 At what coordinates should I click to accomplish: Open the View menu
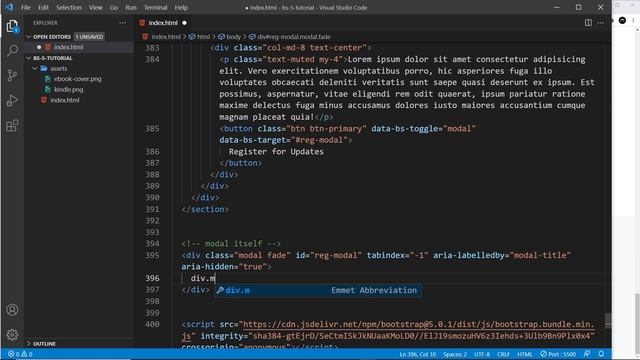coord(96,7)
